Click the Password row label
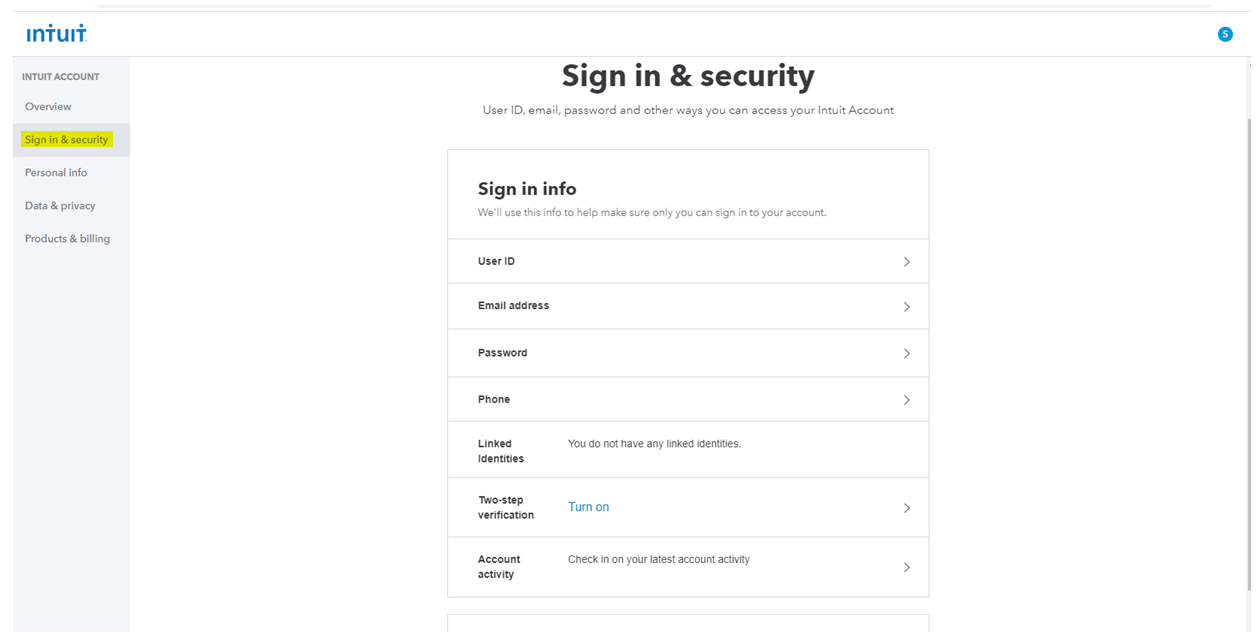Viewport: 1257px width, 642px height. (502, 352)
